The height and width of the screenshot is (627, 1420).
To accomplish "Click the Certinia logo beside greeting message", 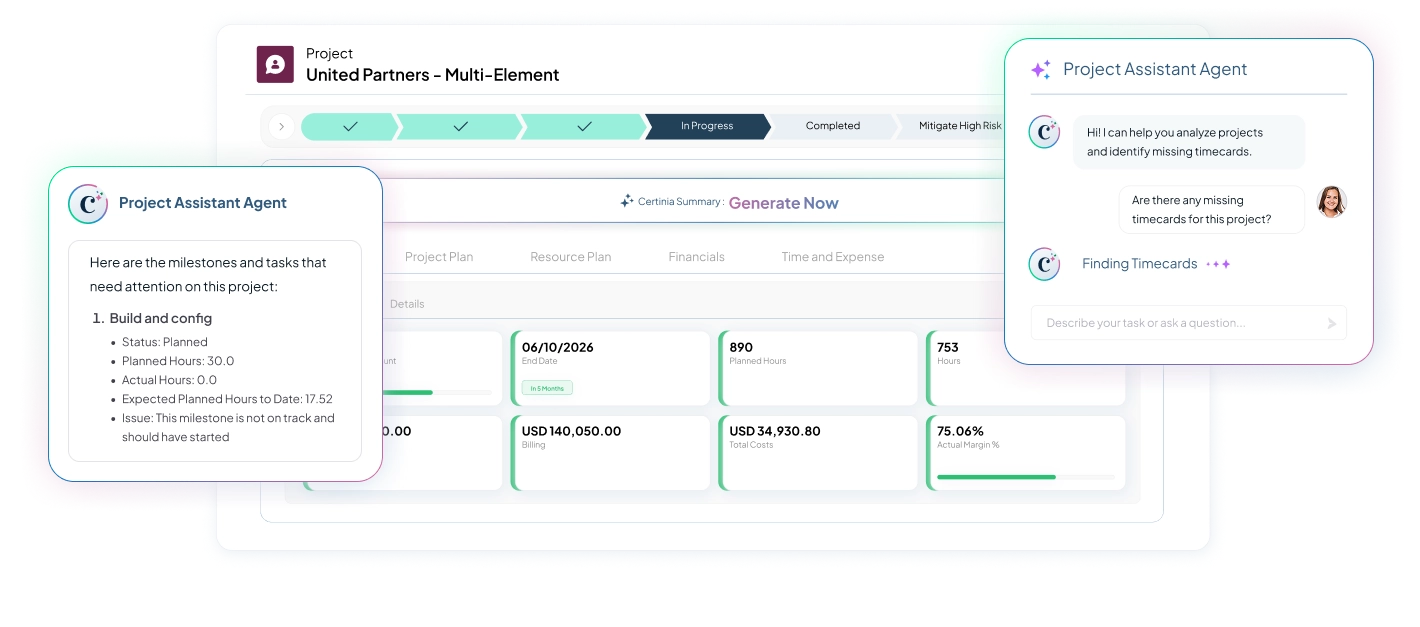I will pyautogui.click(x=1044, y=132).
